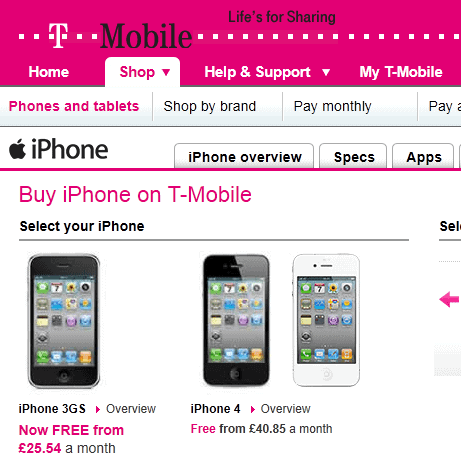The width and height of the screenshot is (461, 460).
Task: Go to Pay monthly section
Action: point(332,107)
